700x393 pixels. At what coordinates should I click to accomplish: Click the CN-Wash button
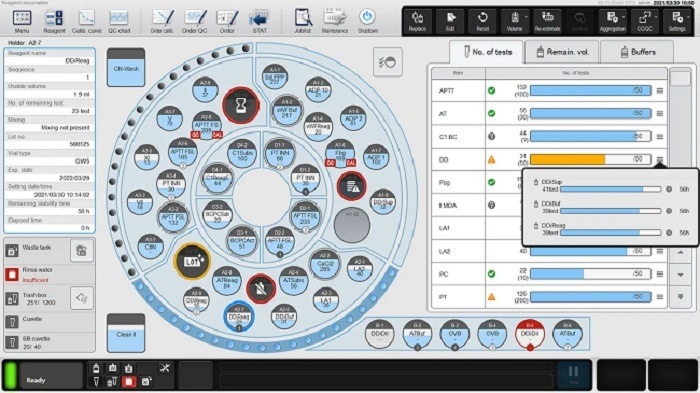126,68
